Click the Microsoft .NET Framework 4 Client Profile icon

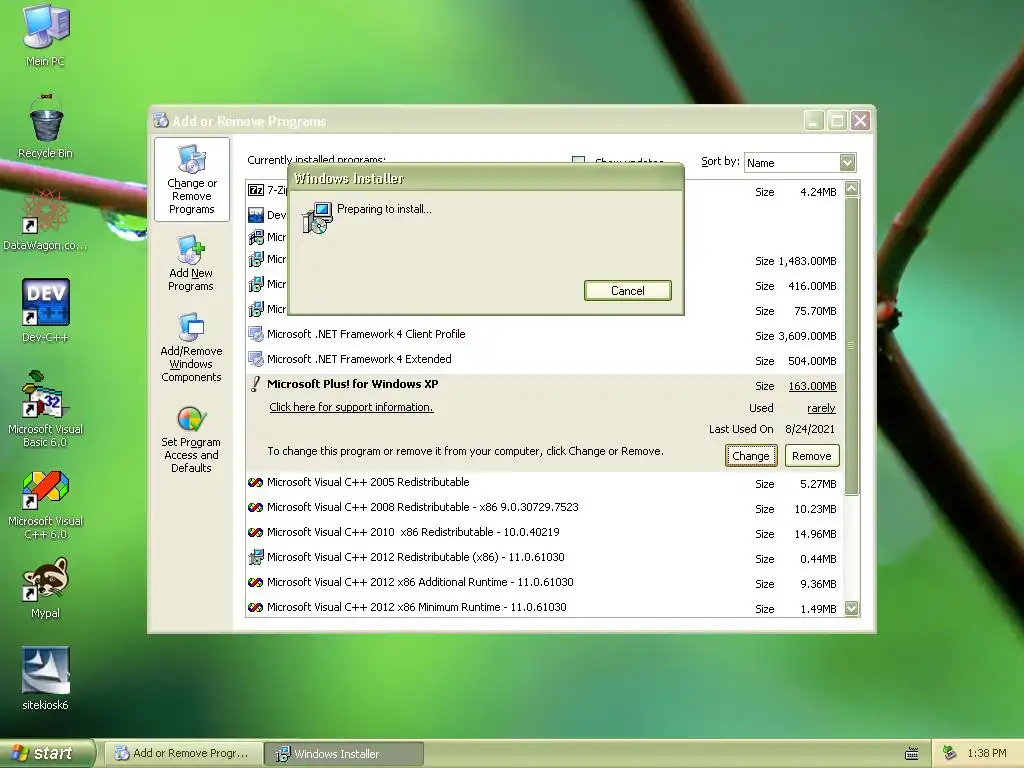click(x=255, y=334)
